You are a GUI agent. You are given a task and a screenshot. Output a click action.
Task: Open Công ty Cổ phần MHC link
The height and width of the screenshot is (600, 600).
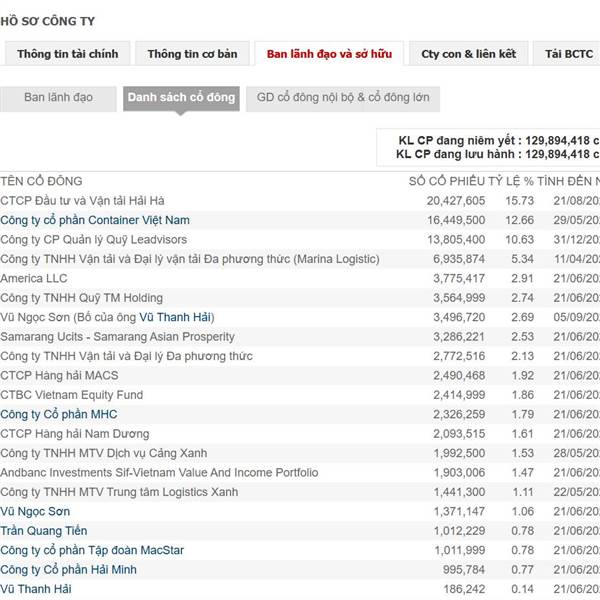coord(59,414)
